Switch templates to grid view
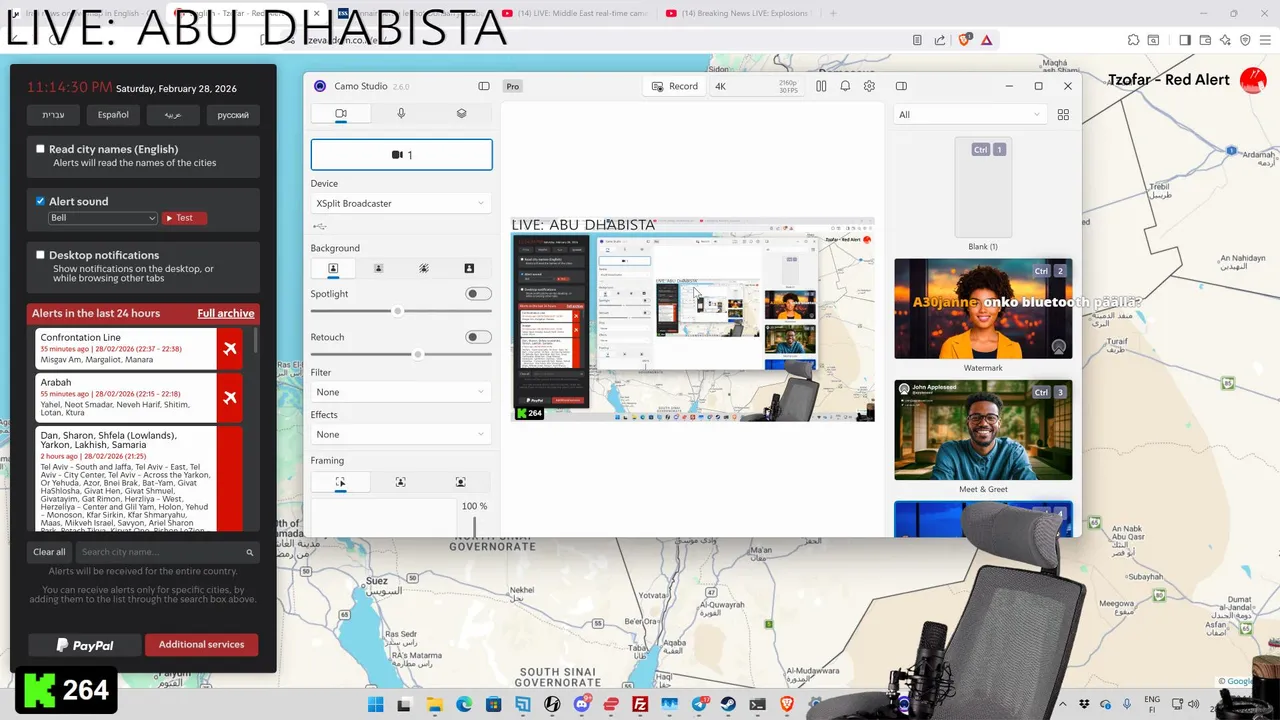This screenshot has width=1280, height=720. pos(1063,114)
